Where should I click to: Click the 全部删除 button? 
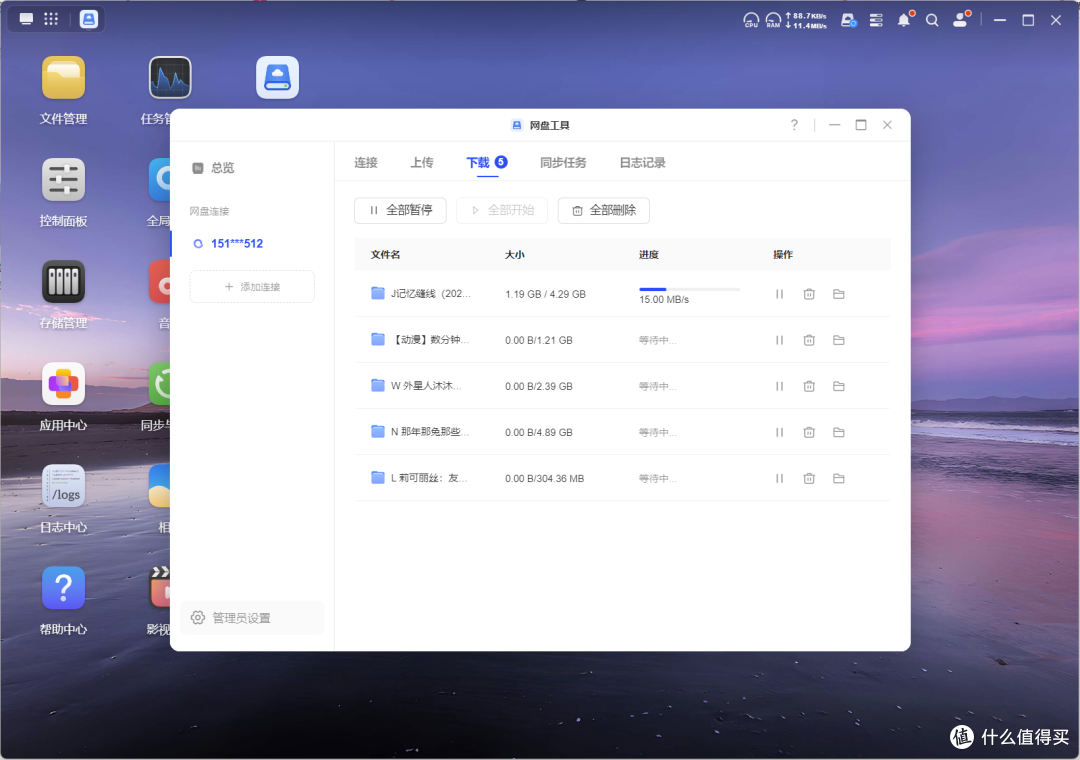[603, 210]
